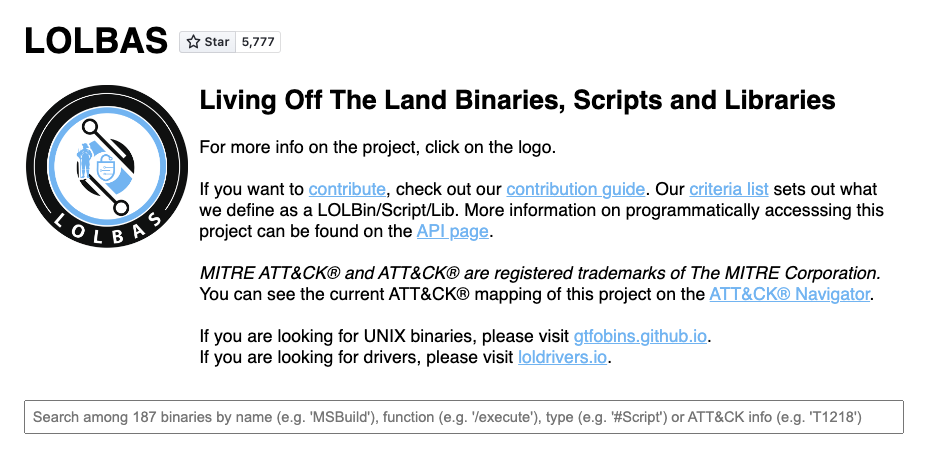Click the 'looking for UNIX binaries' sentence
This screenshot has width=928, height=452.
pyautogui.click(x=385, y=336)
